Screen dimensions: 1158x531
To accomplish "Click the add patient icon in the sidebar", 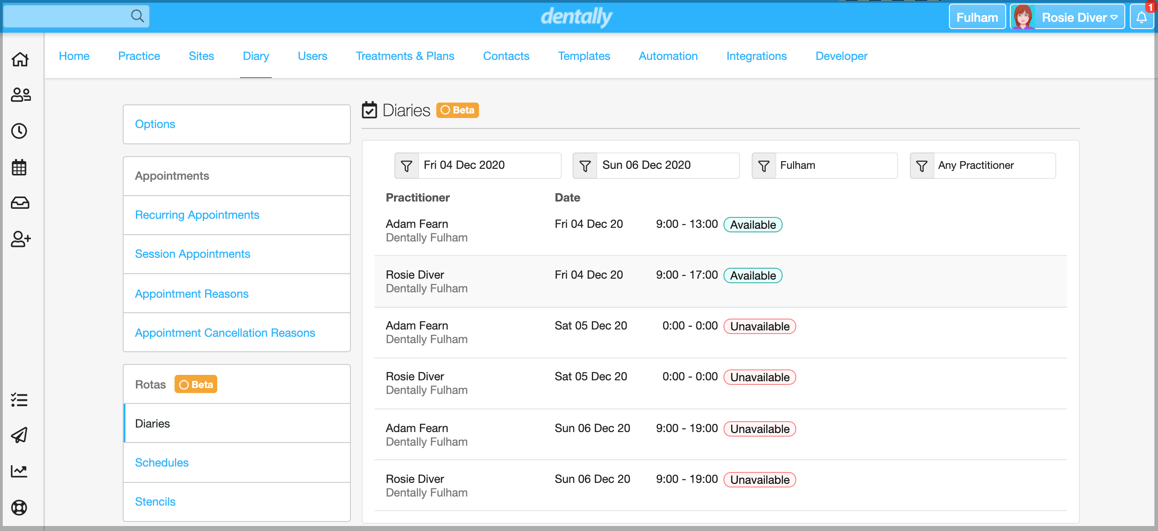I will tap(20, 240).
